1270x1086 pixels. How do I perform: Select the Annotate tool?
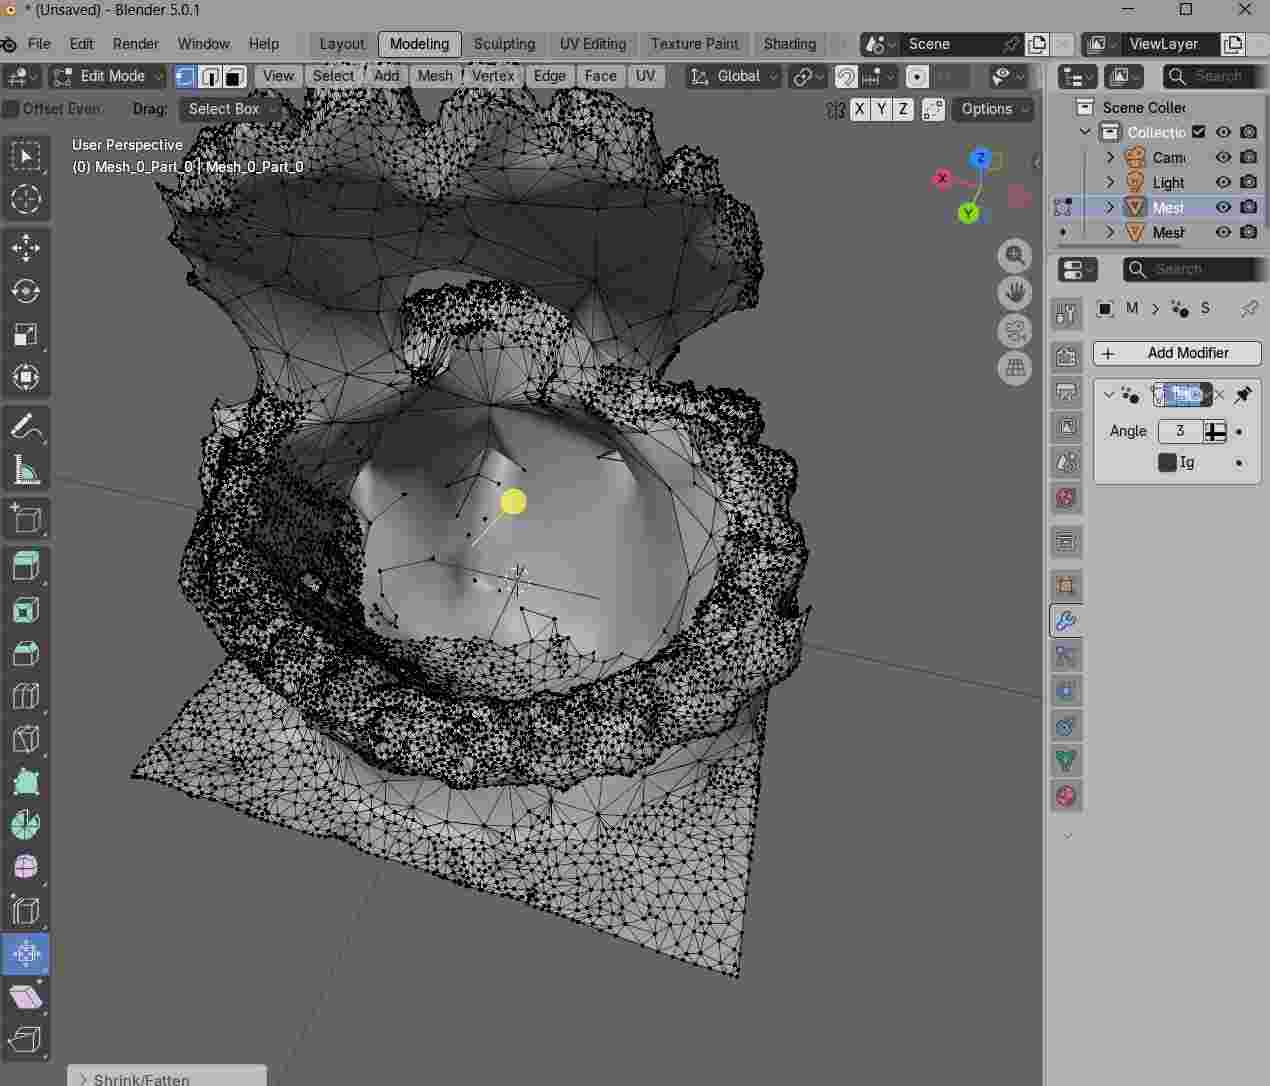26,426
